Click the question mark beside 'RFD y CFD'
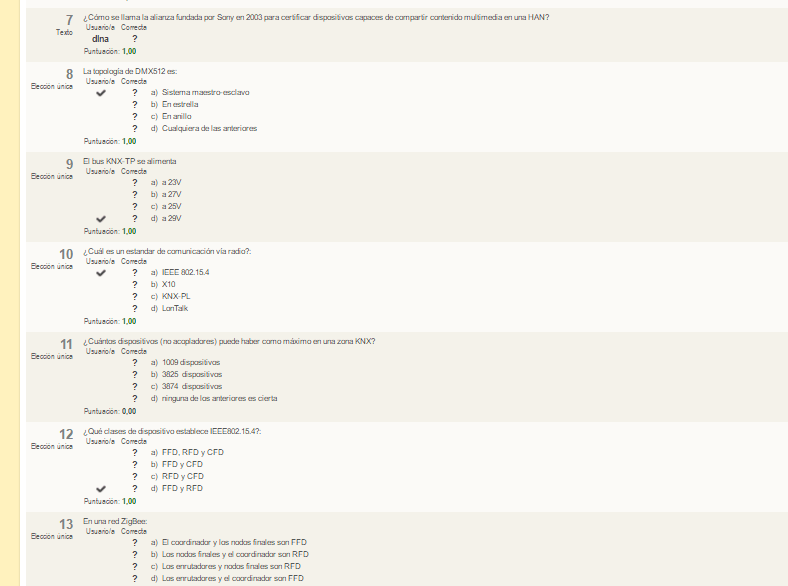This screenshot has width=788, height=586. tap(135, 476)
